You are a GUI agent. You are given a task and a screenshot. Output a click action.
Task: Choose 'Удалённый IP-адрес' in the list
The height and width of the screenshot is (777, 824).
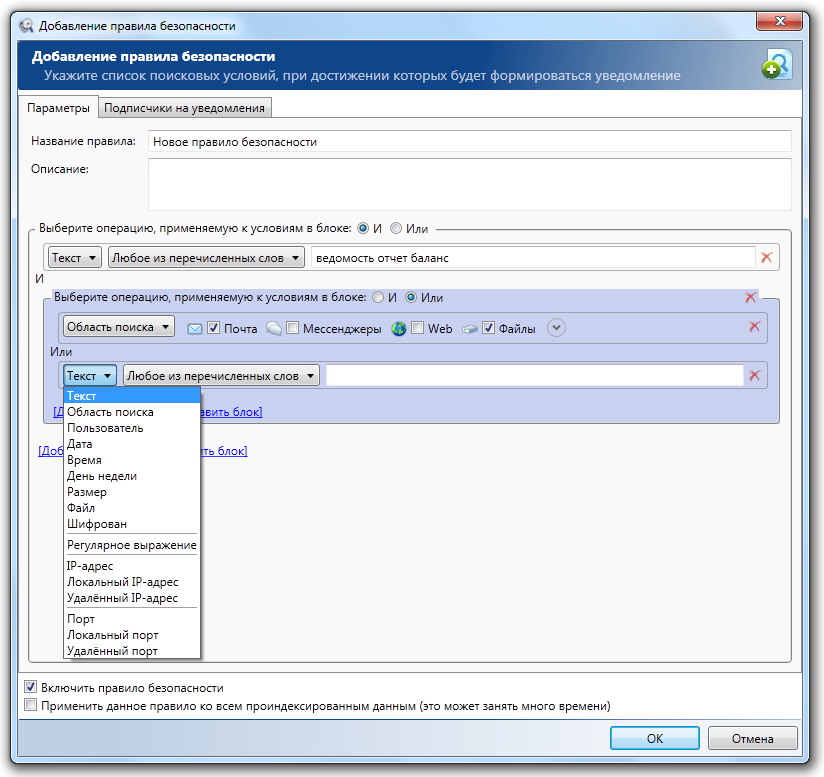pos(132,598)
